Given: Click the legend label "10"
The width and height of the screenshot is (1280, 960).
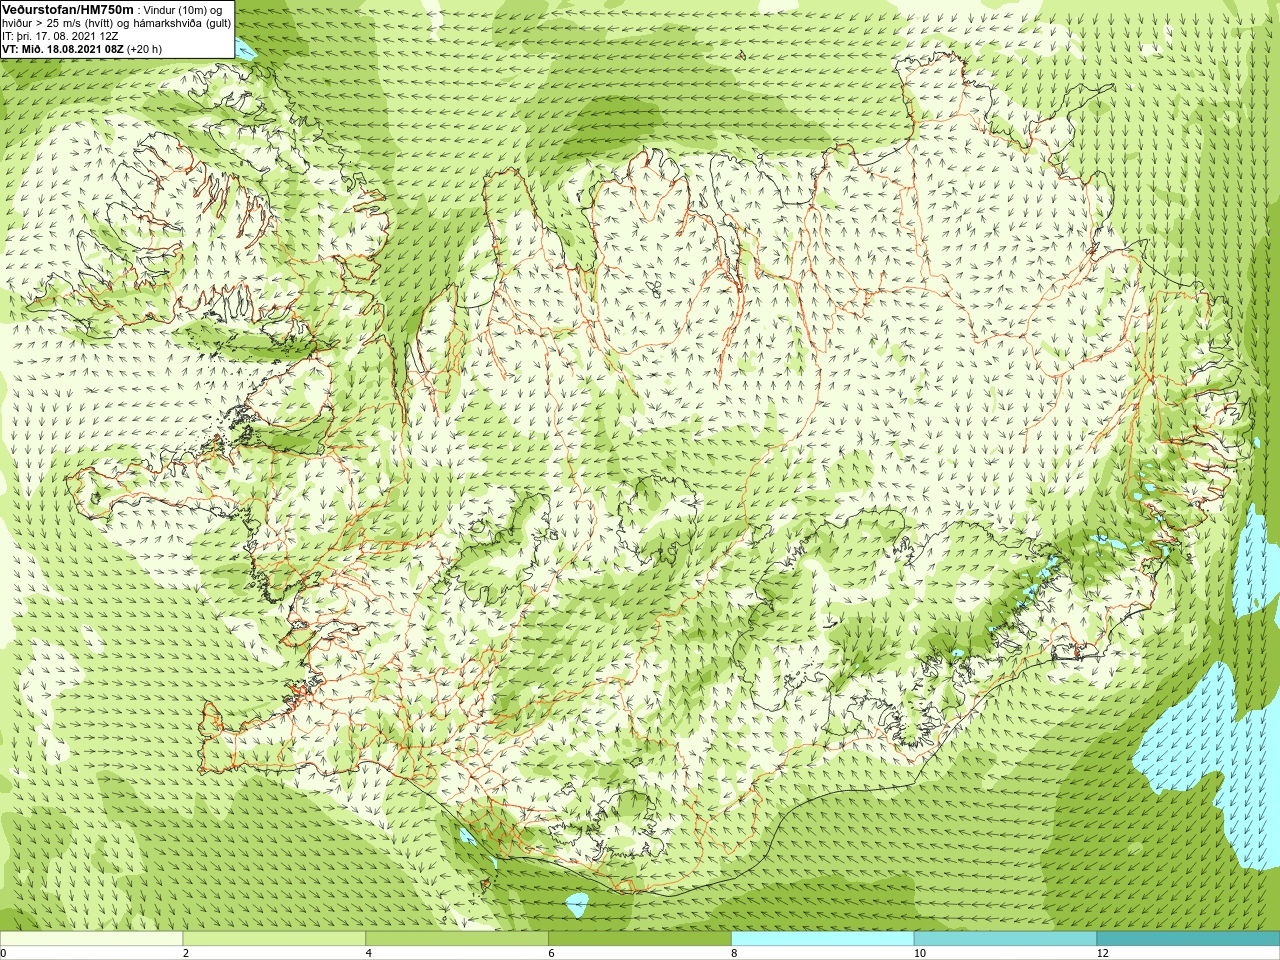Looking at the screenshot, I should (920, 953).
